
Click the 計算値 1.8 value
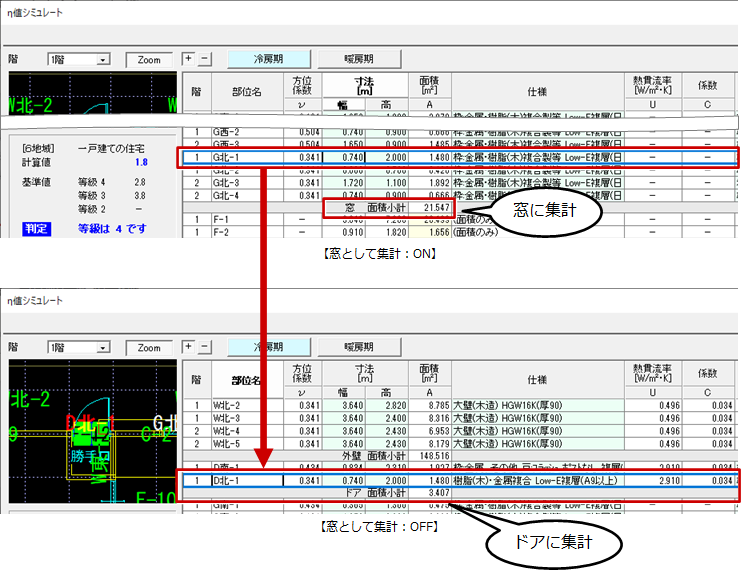click(141, 163)
